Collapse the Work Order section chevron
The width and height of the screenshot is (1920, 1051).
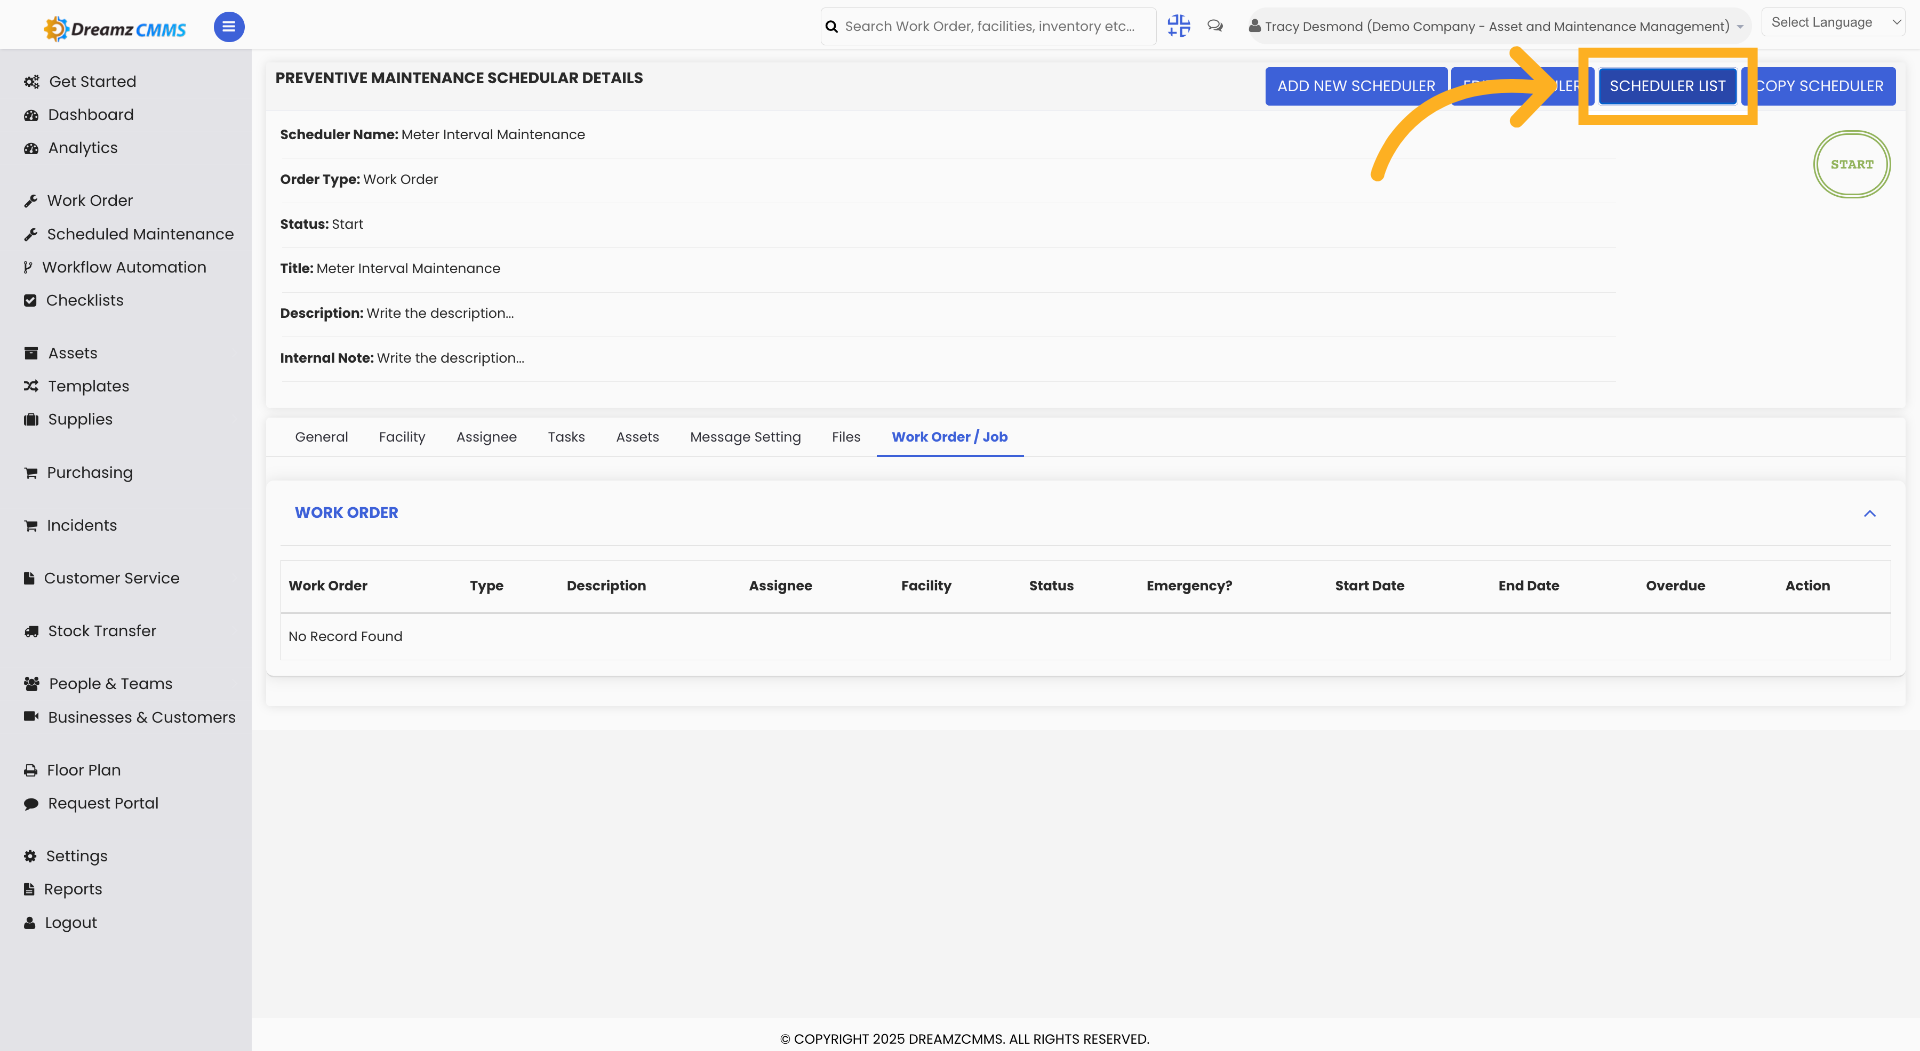[1870, 513]
